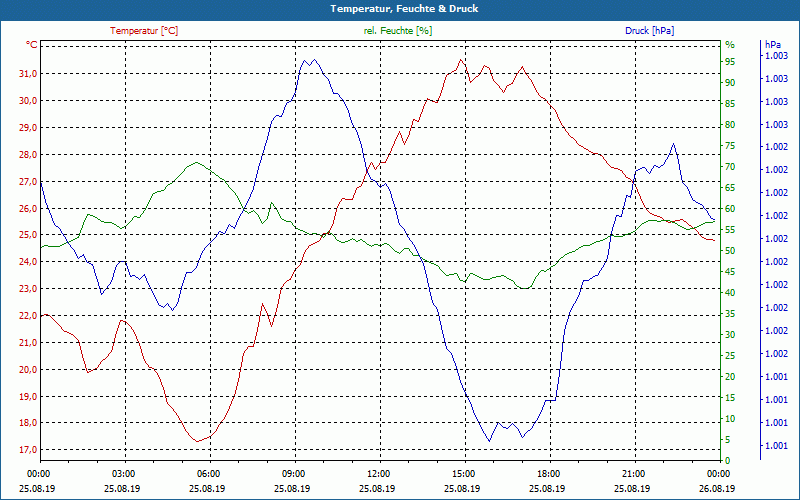Image resolution: width=800 pixels, height=500 pixels.
Task: Click the "29,0" temperature axis tick
Action: click(x=28, y=128)
